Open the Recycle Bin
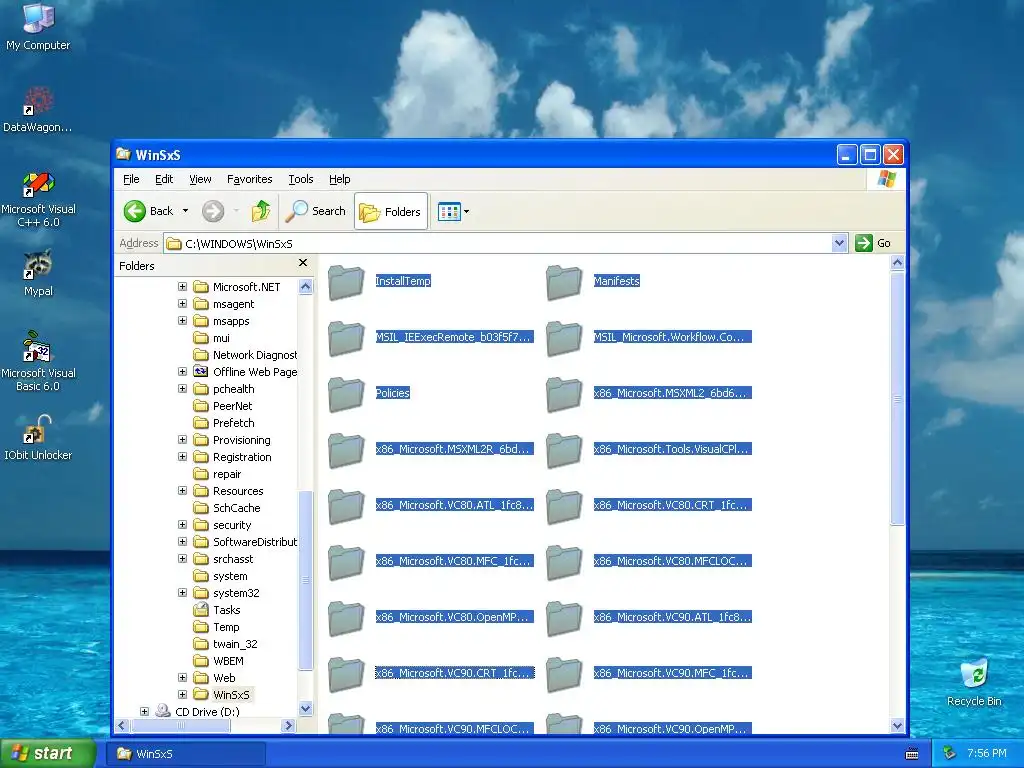 (974, 682)
